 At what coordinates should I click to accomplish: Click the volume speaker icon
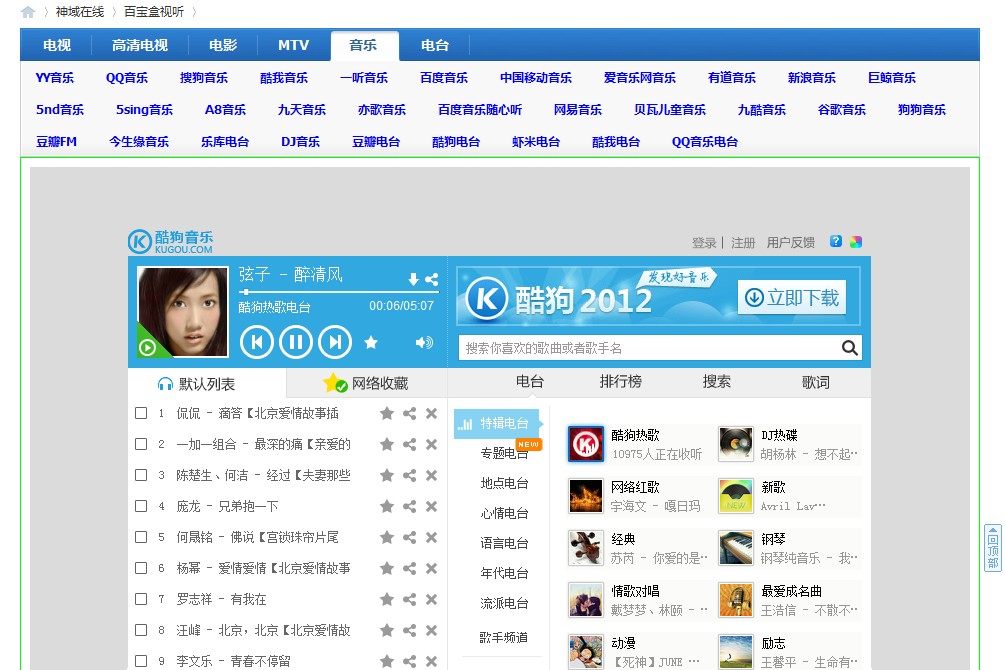click(422, 342)
